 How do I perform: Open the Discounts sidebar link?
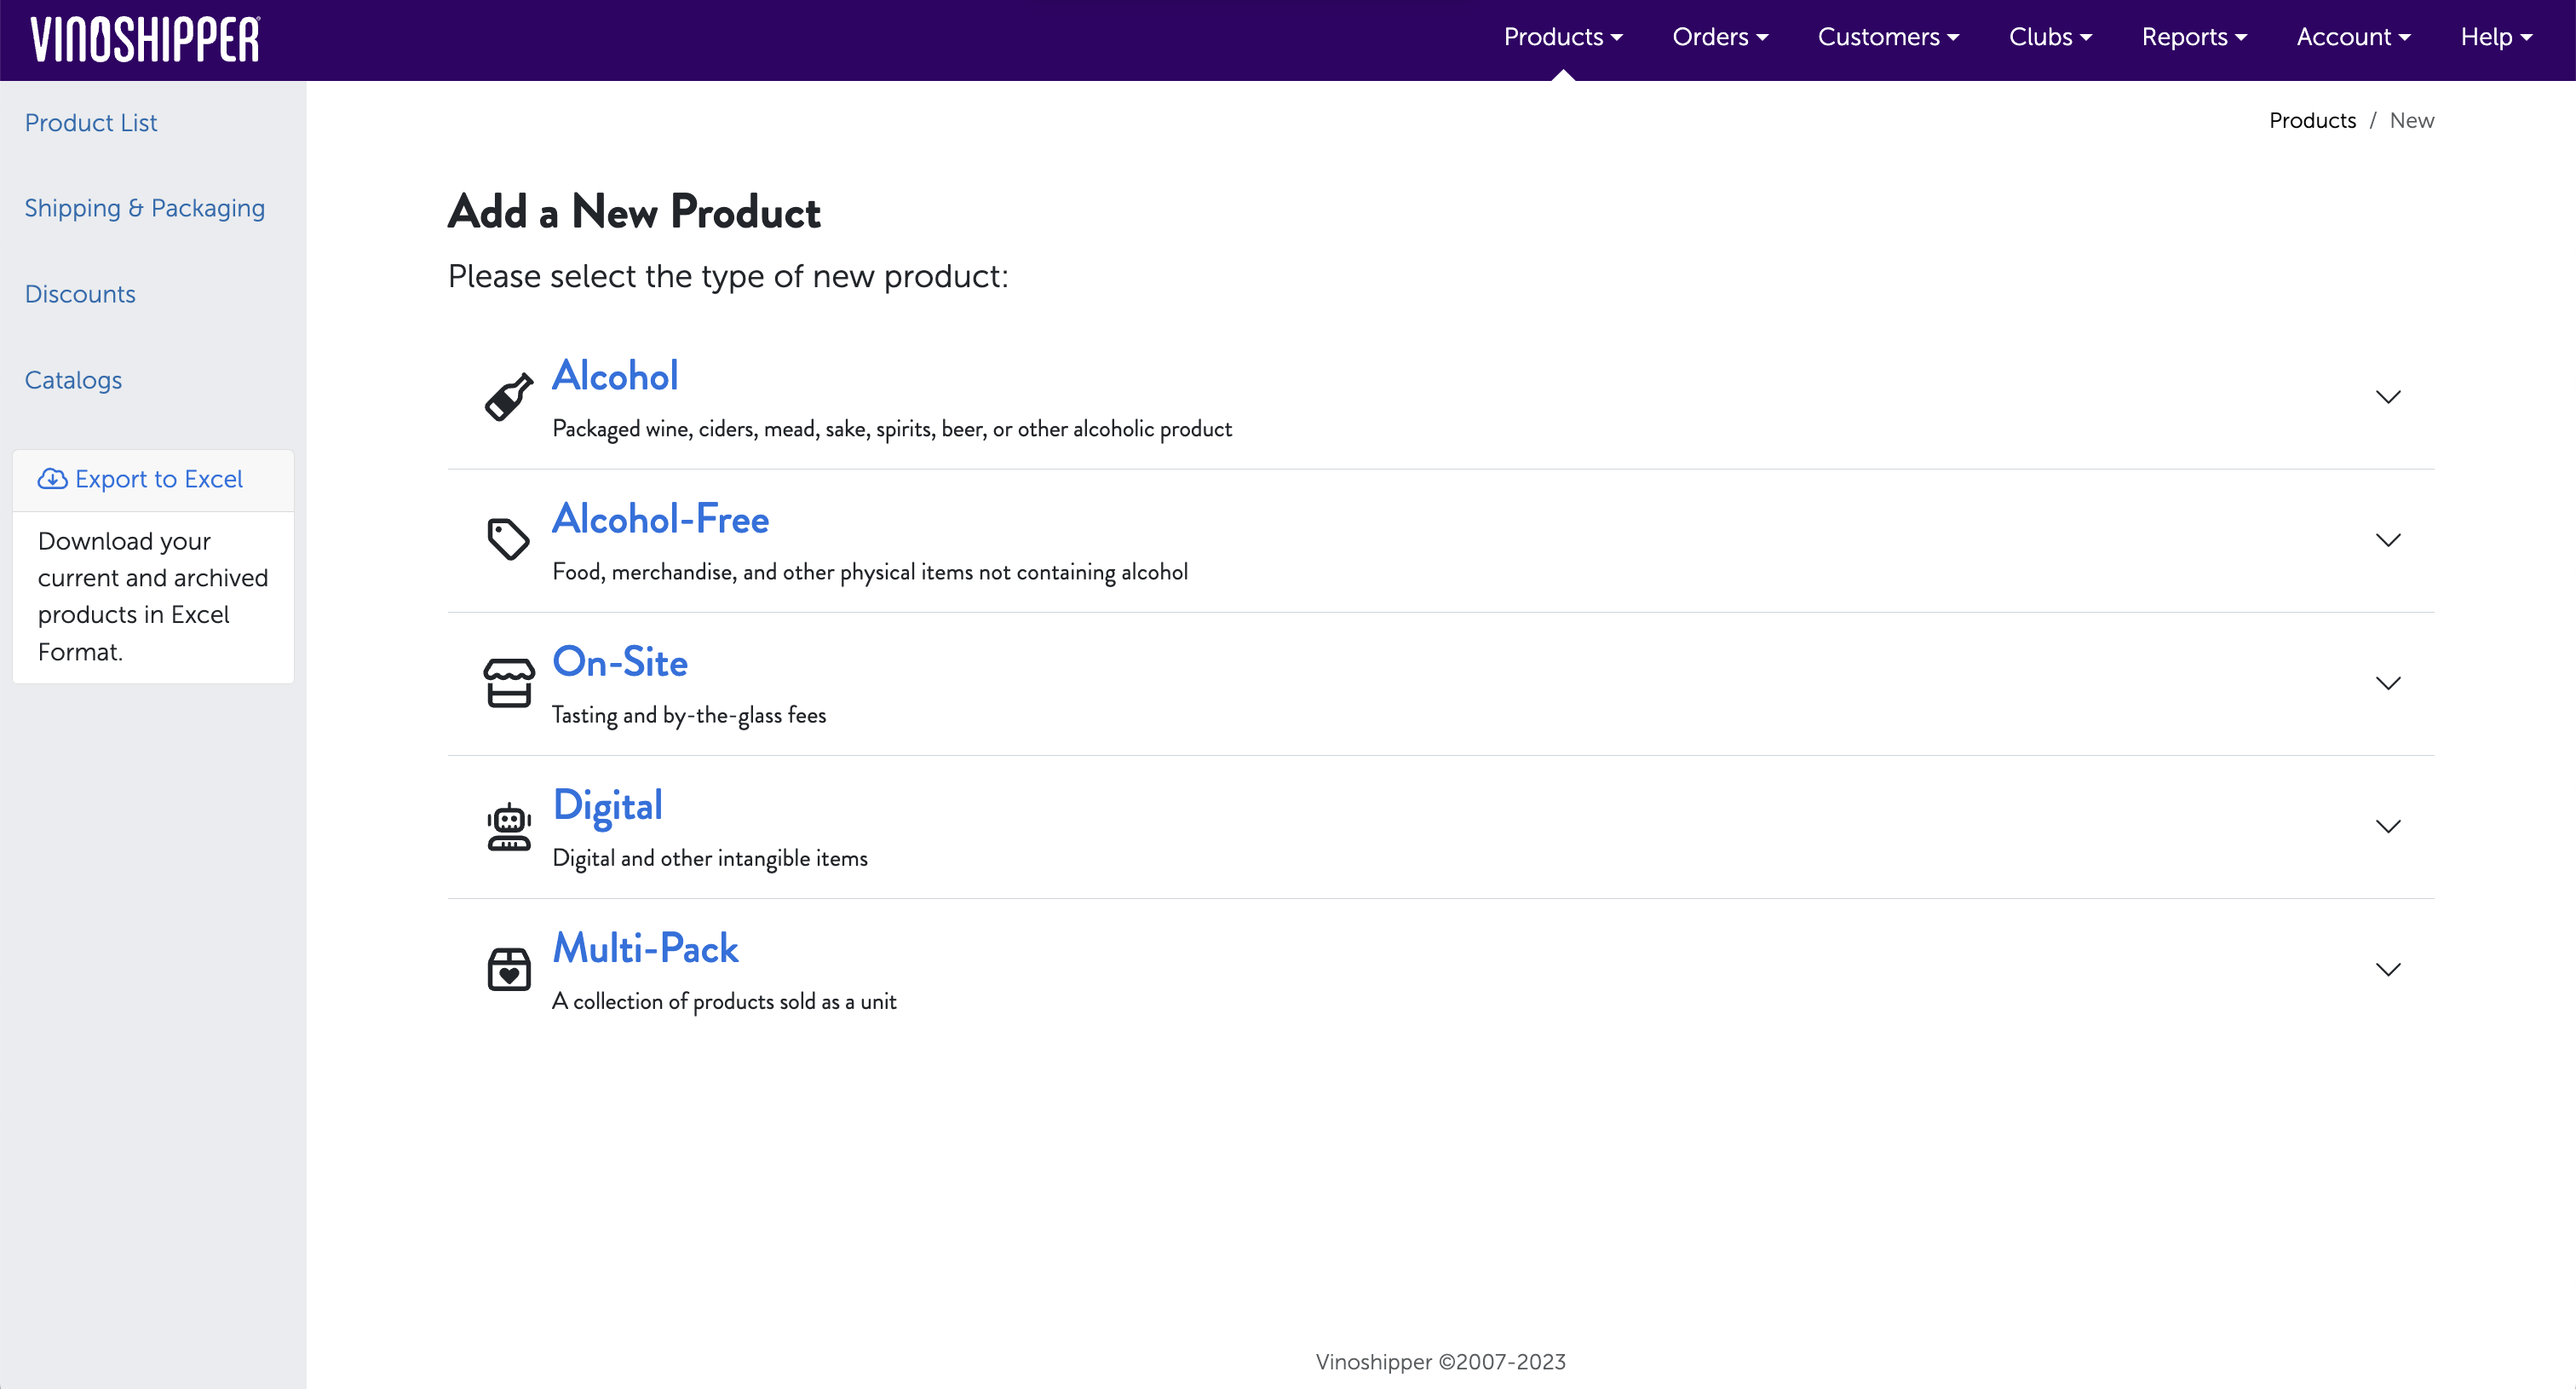point(80,294)
